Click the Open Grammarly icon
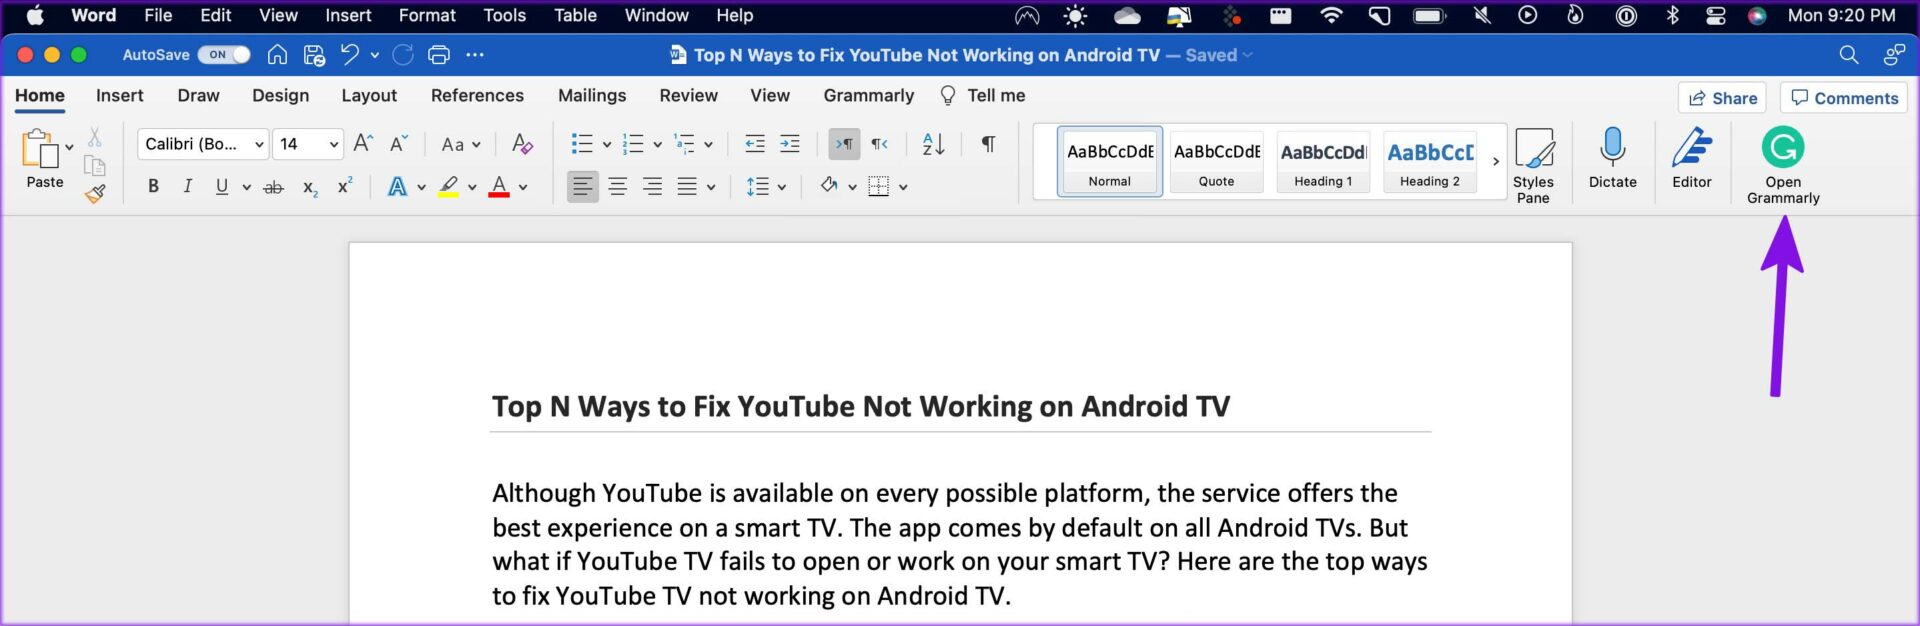This screenshot has width=1920, height=626. click(x=1782, y=148)
